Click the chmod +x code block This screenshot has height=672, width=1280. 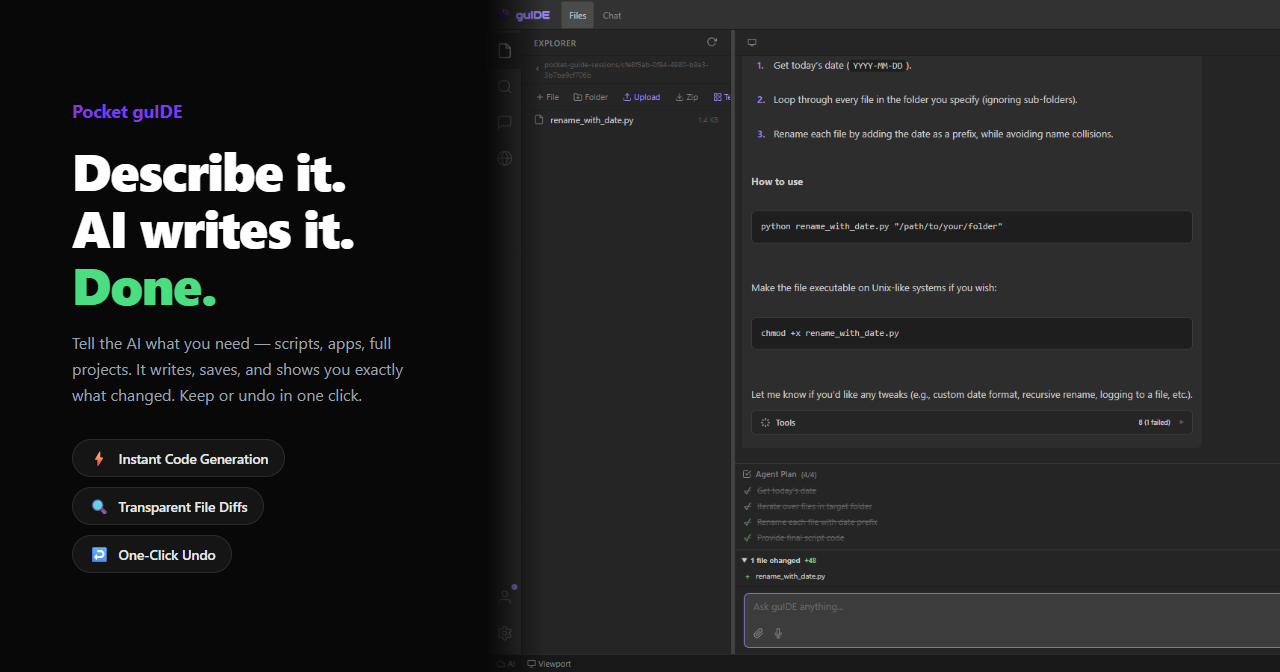pyautogui.click(x=971, y=333)
